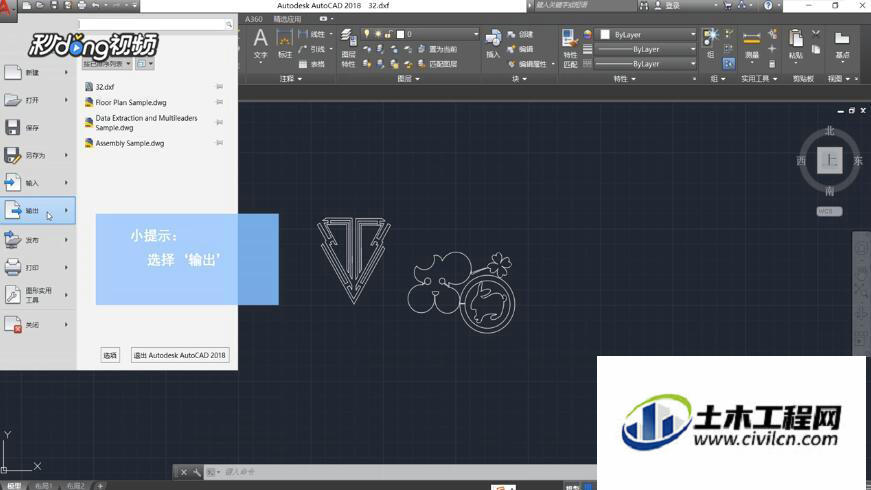The width and height of the screenshot is (871, 490).
Task: Toggle layer on/off lightbulb icon
Action: [x=367, y=34]
